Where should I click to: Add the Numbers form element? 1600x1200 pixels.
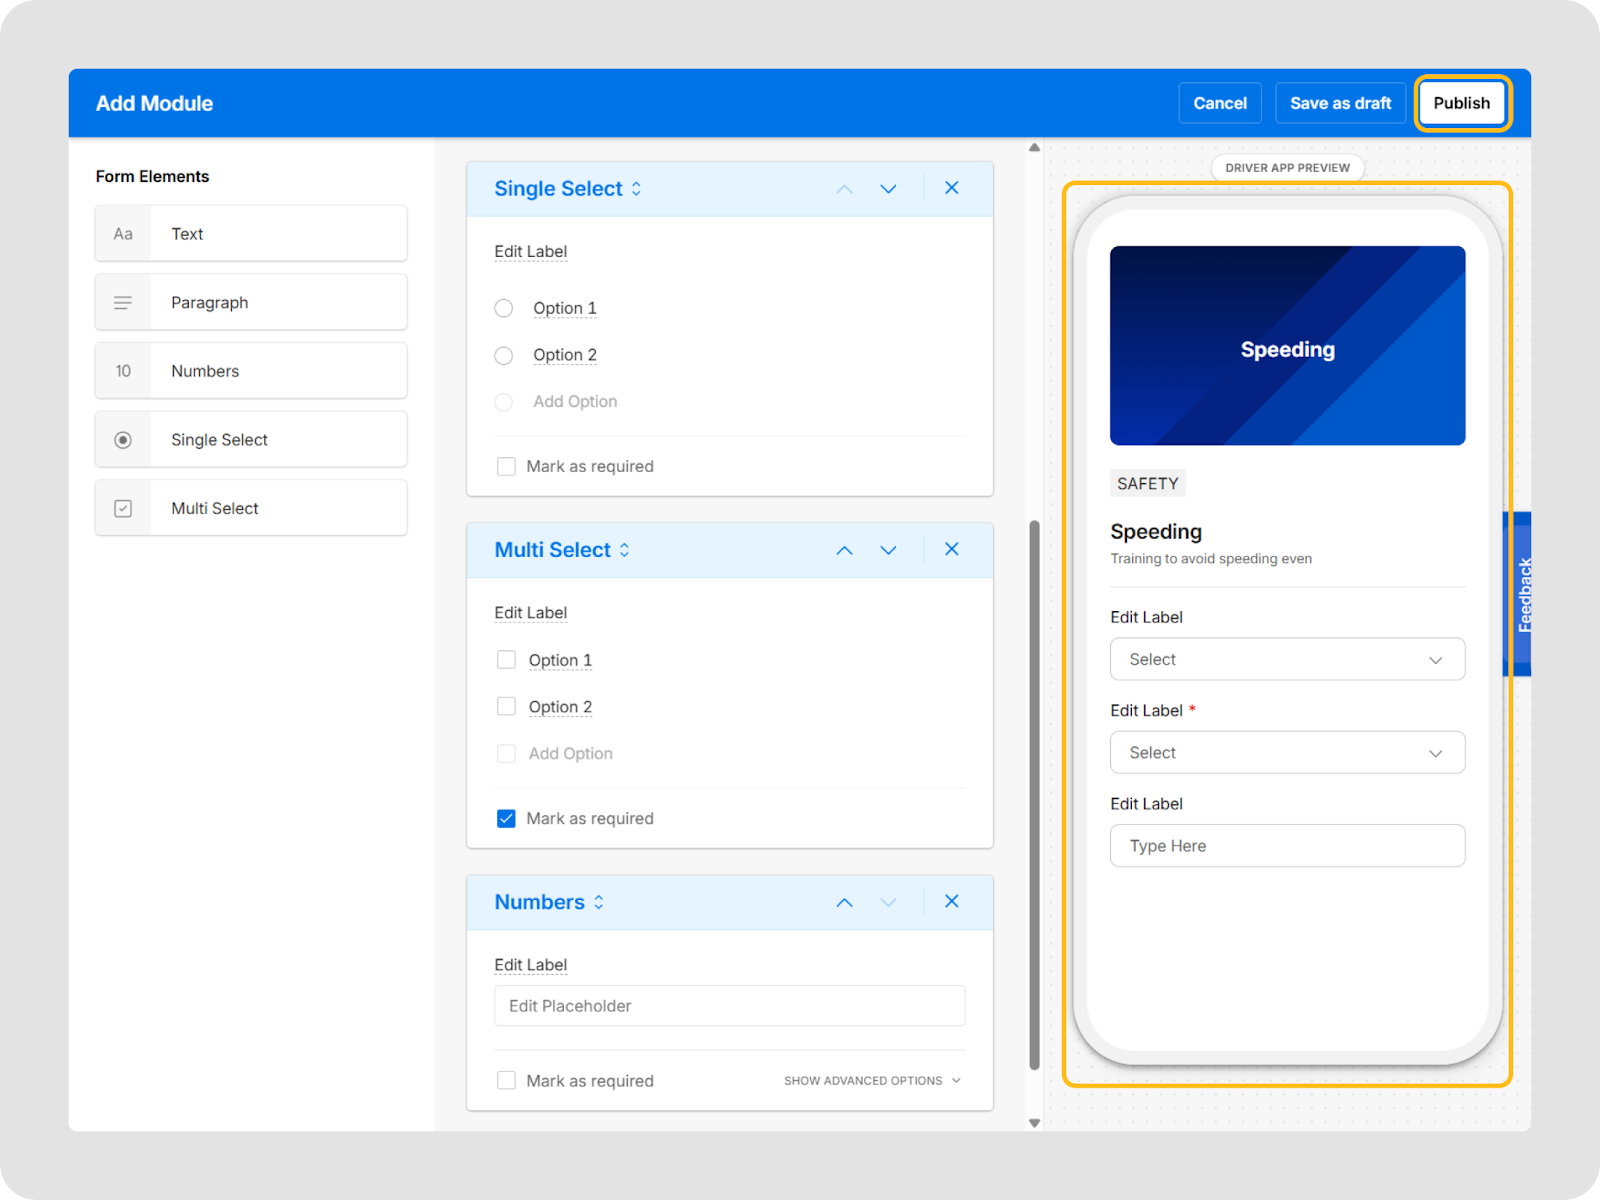click(x=251, y=371)
